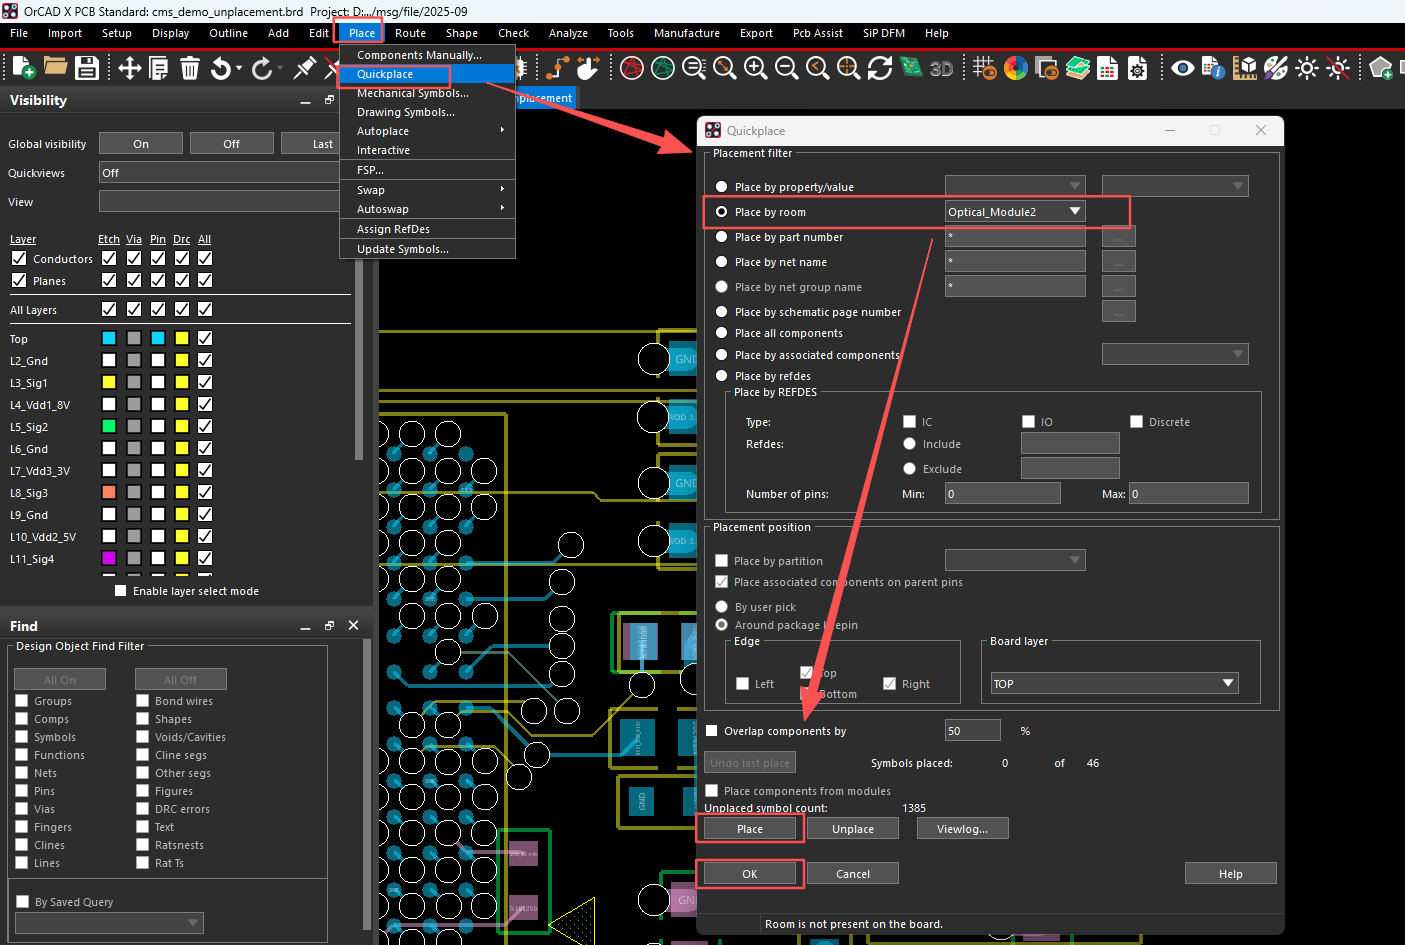
Task: Click the Move tool icon
Action: (129, 68)
